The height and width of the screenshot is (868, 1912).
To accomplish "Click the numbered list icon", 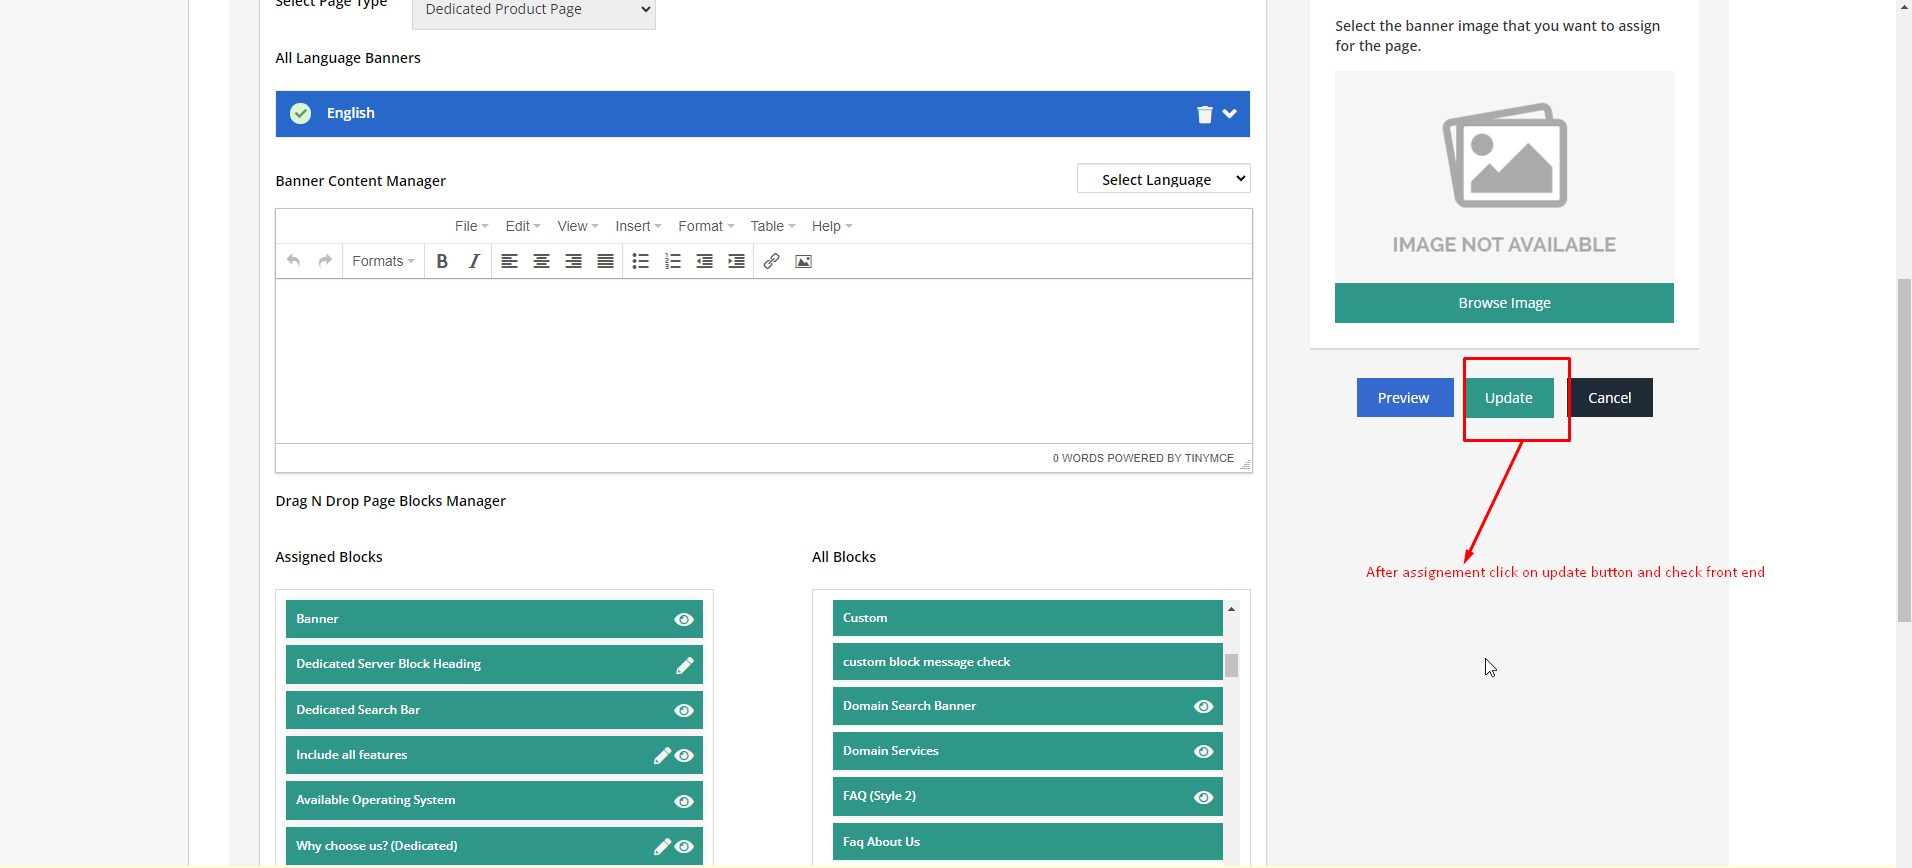I will (673, 261).
